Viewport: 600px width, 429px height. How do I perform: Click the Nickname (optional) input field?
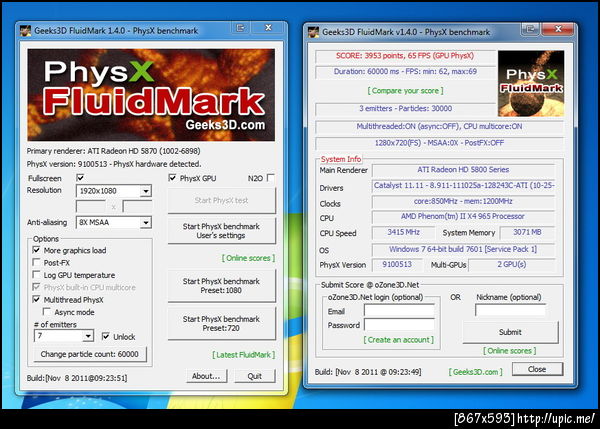tap(510, 310)
